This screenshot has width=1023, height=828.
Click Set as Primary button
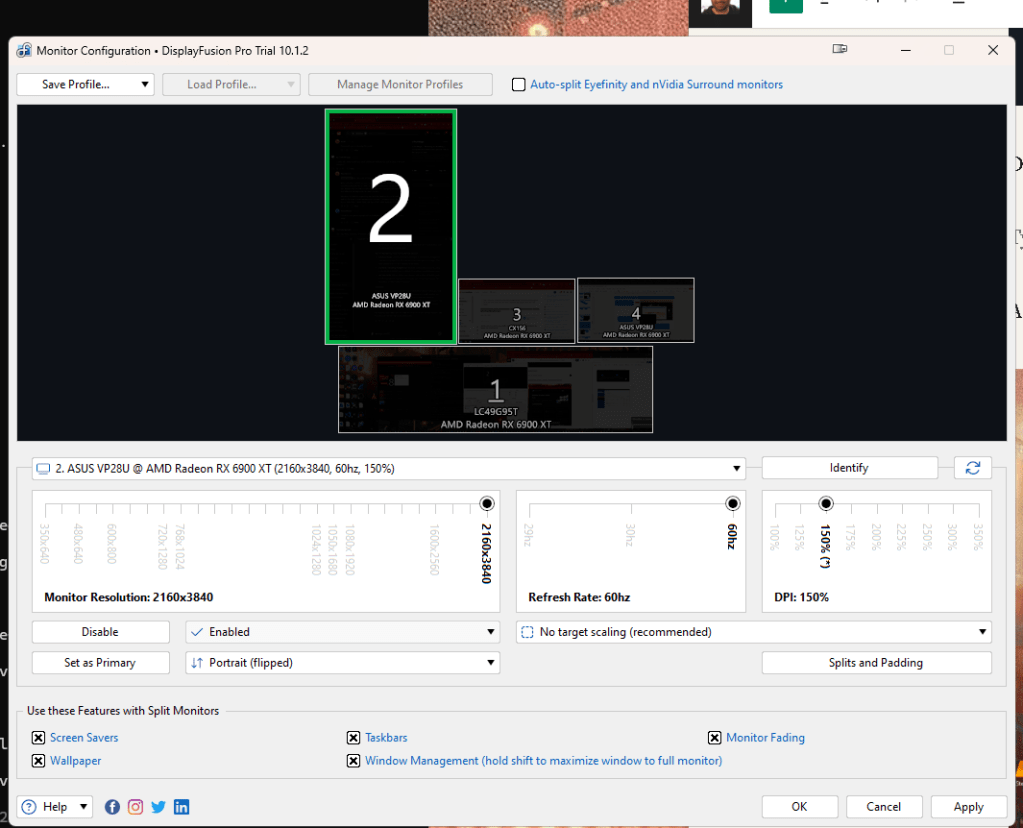[x=100, y=663]
